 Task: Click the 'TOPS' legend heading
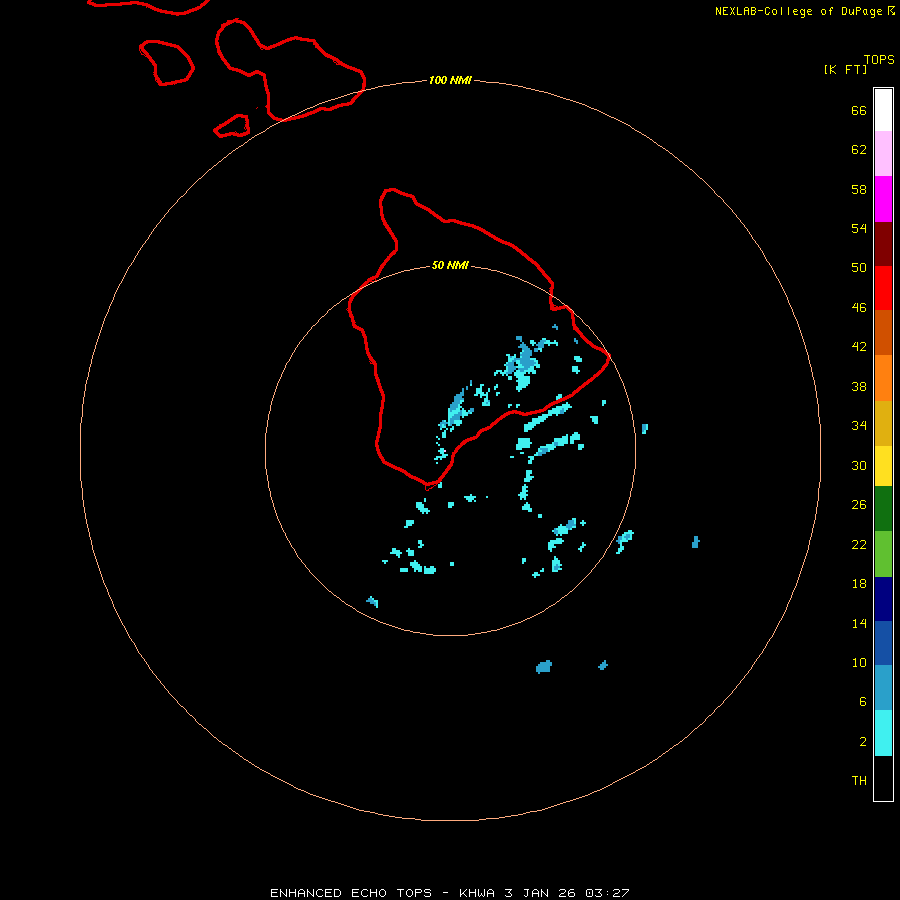879,60
